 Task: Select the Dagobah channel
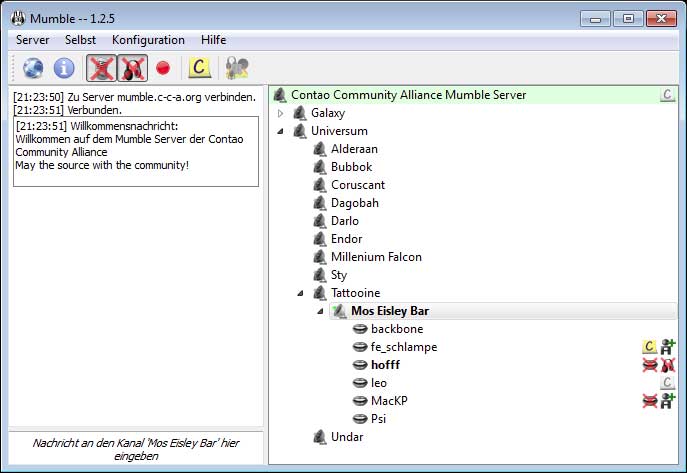pyautogui.click(x=354, y=203)
